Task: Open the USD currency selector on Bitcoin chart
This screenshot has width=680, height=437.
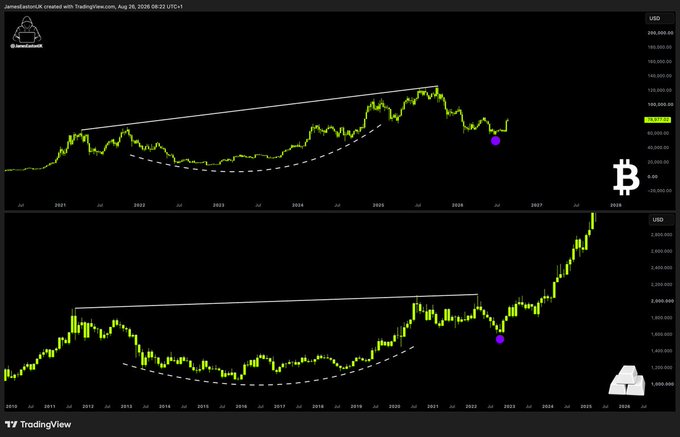Action: 661,19
